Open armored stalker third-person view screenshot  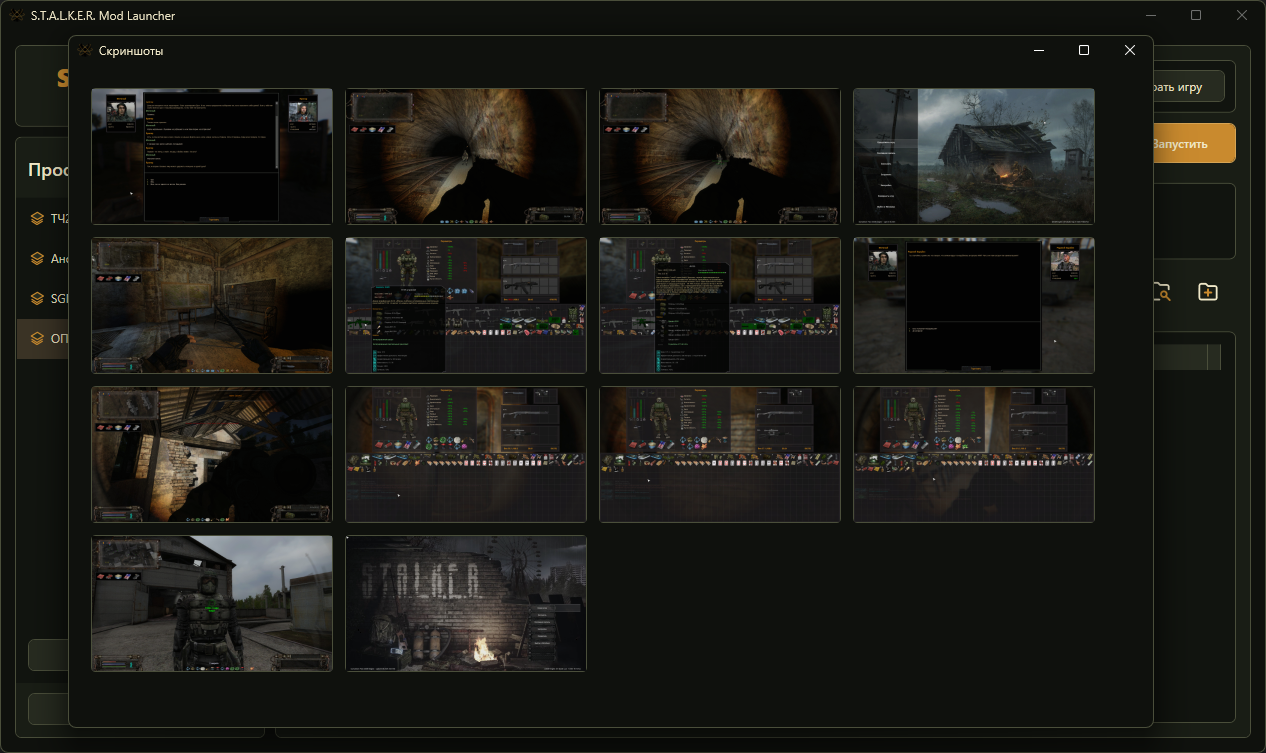tap(212, 603)
